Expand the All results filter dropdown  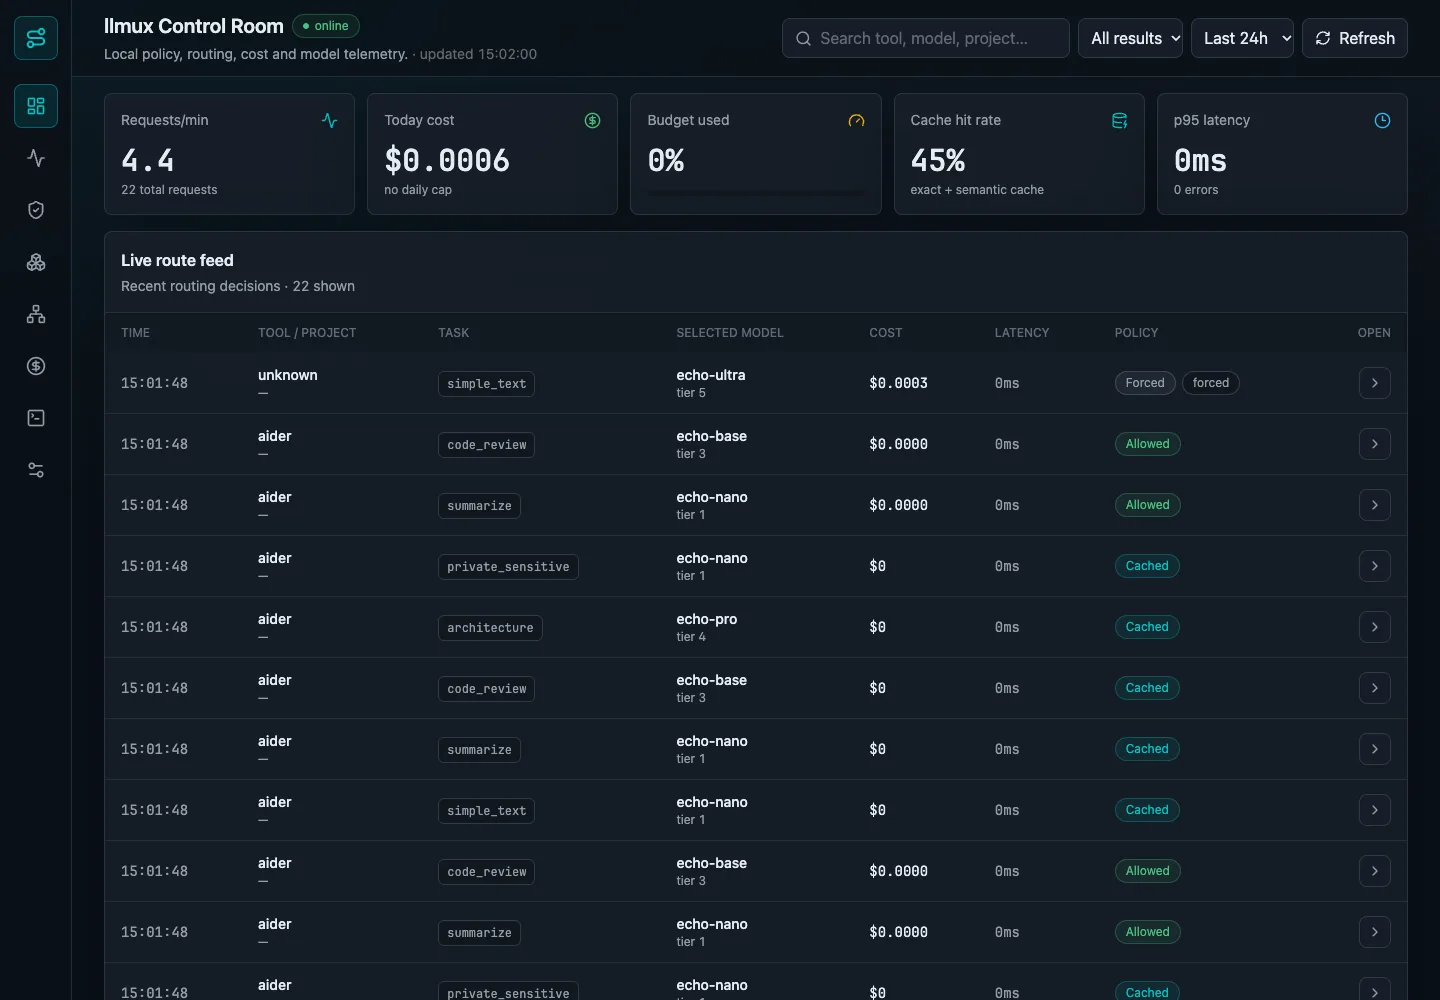tap(1130, 38)
